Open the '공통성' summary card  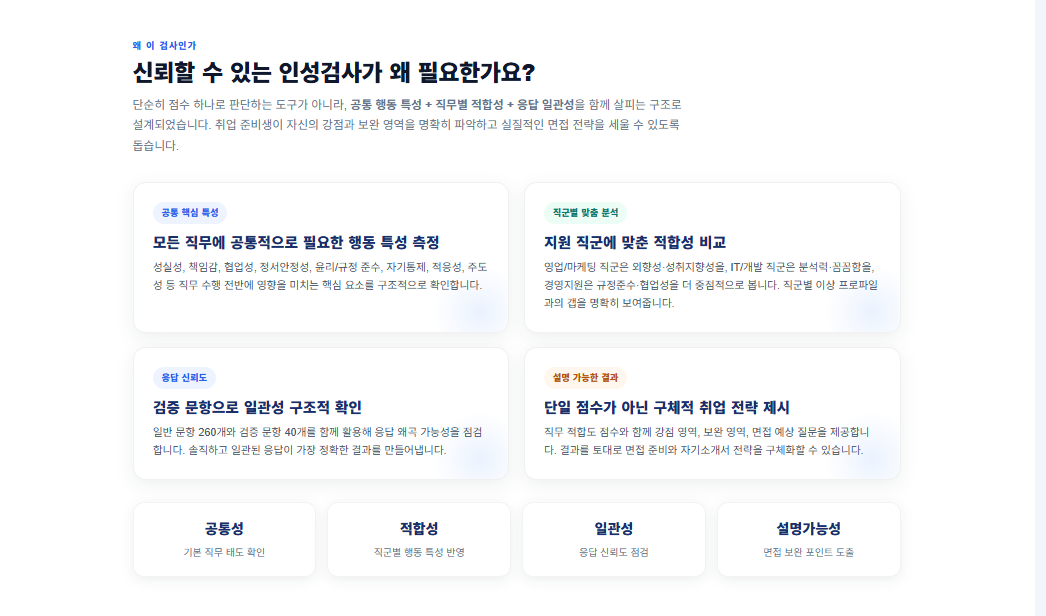224,539
